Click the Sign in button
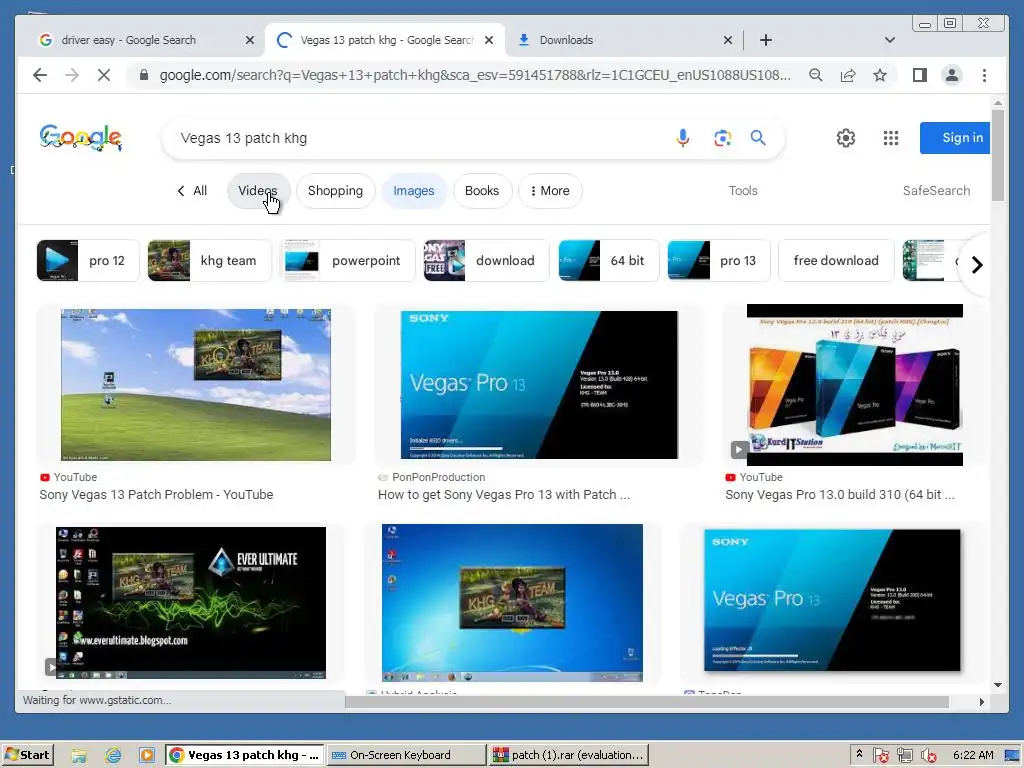This screenshot has width=1024, height=768. (956, 138)
